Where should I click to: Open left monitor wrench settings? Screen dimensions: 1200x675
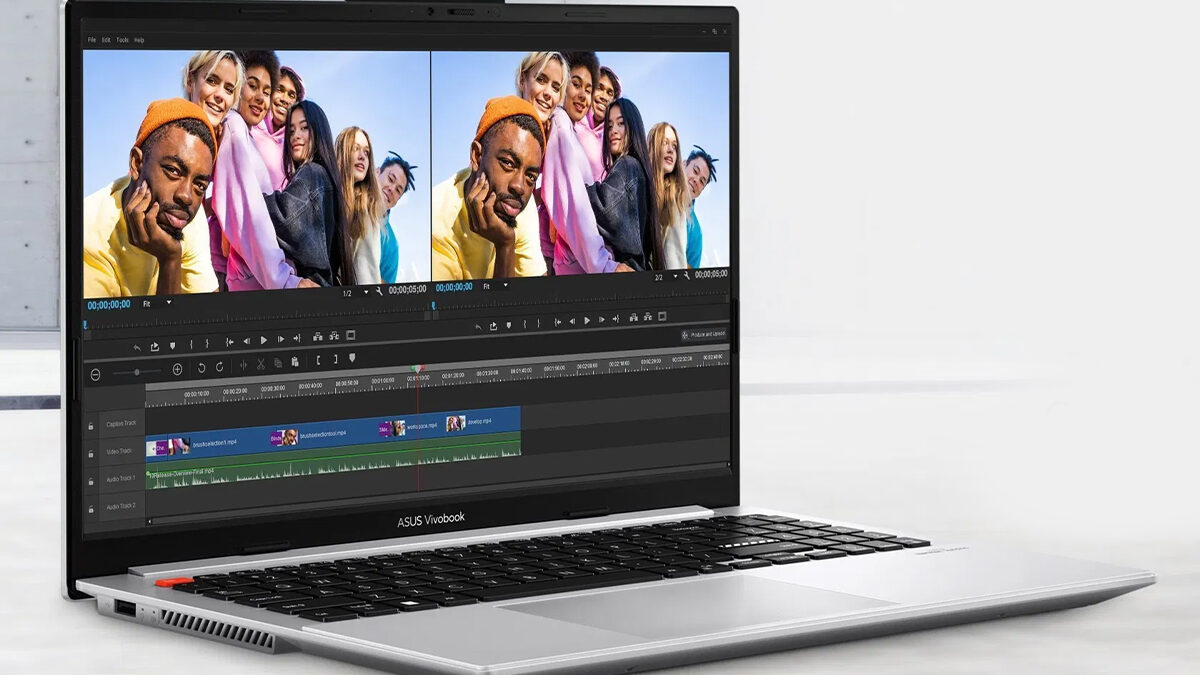(x=379, y=291)
